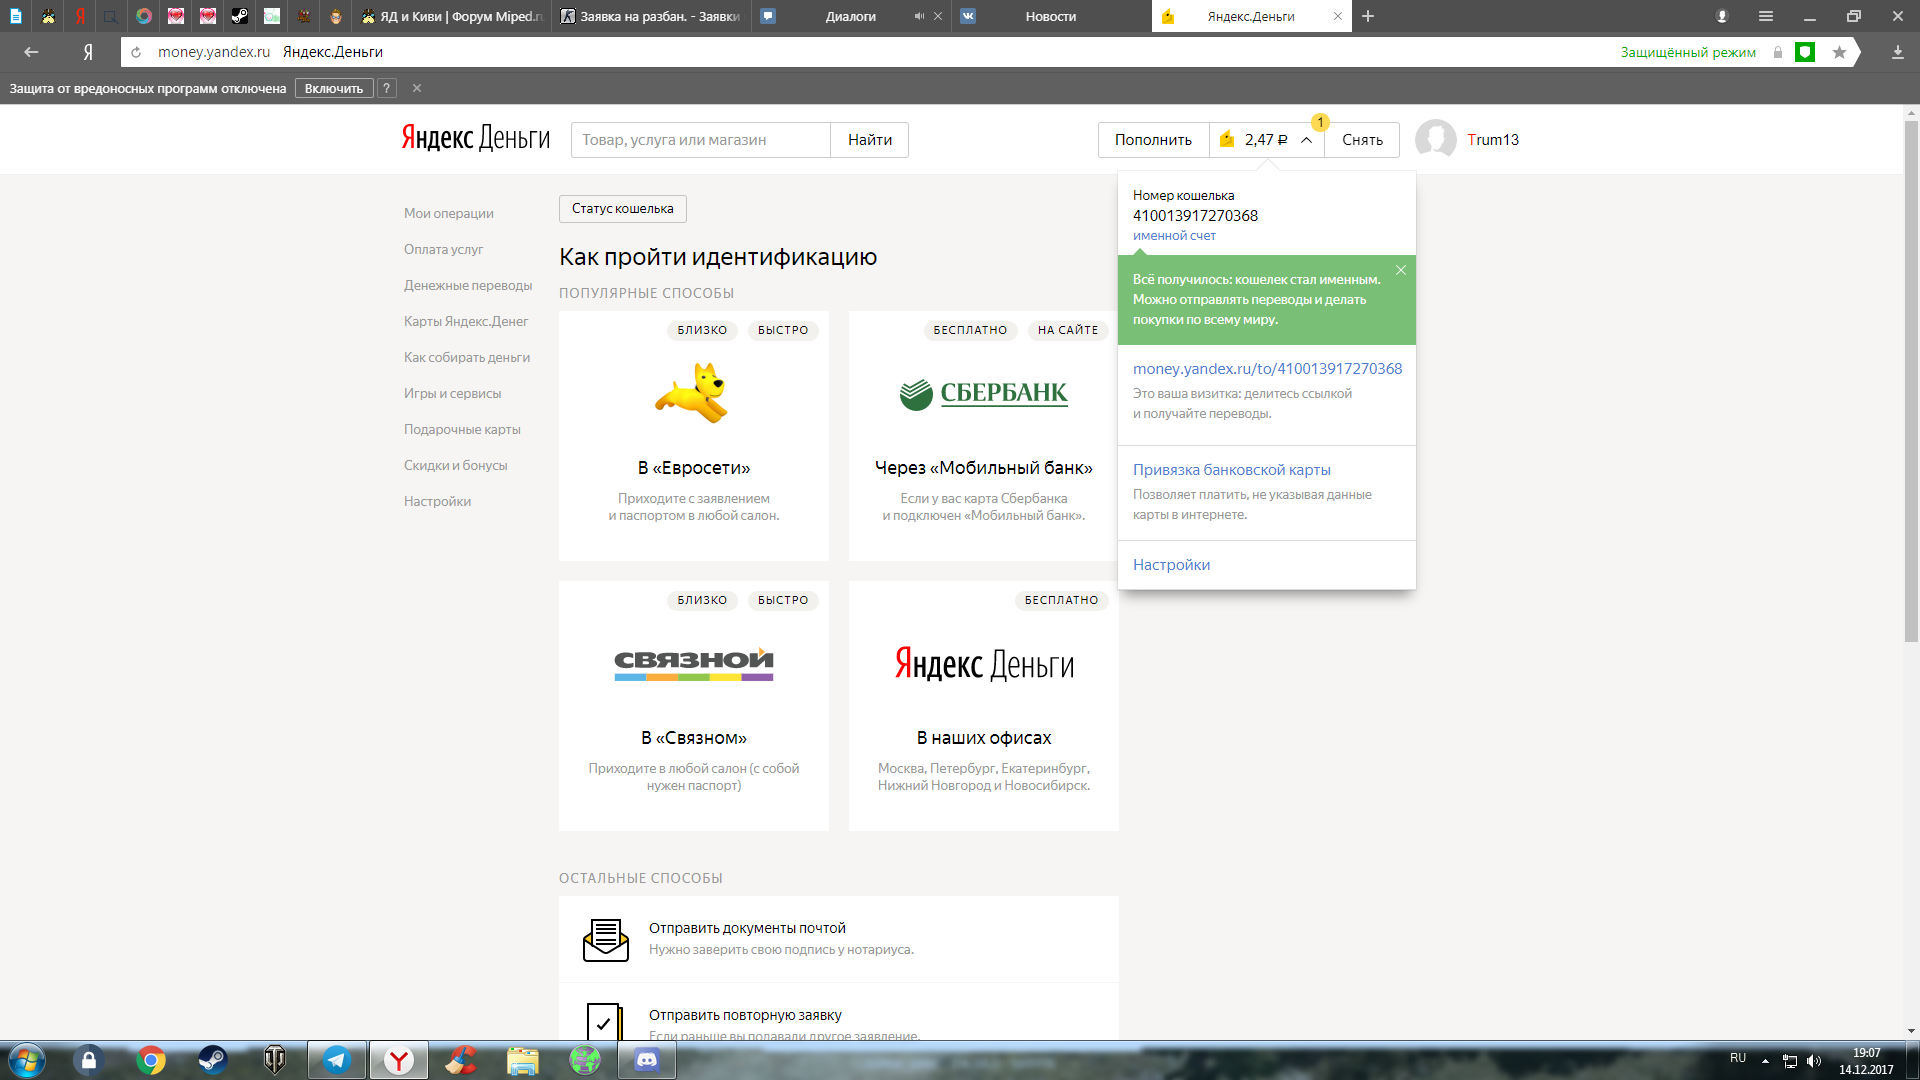Mute the Диалоги tab speaker icon

919,16
